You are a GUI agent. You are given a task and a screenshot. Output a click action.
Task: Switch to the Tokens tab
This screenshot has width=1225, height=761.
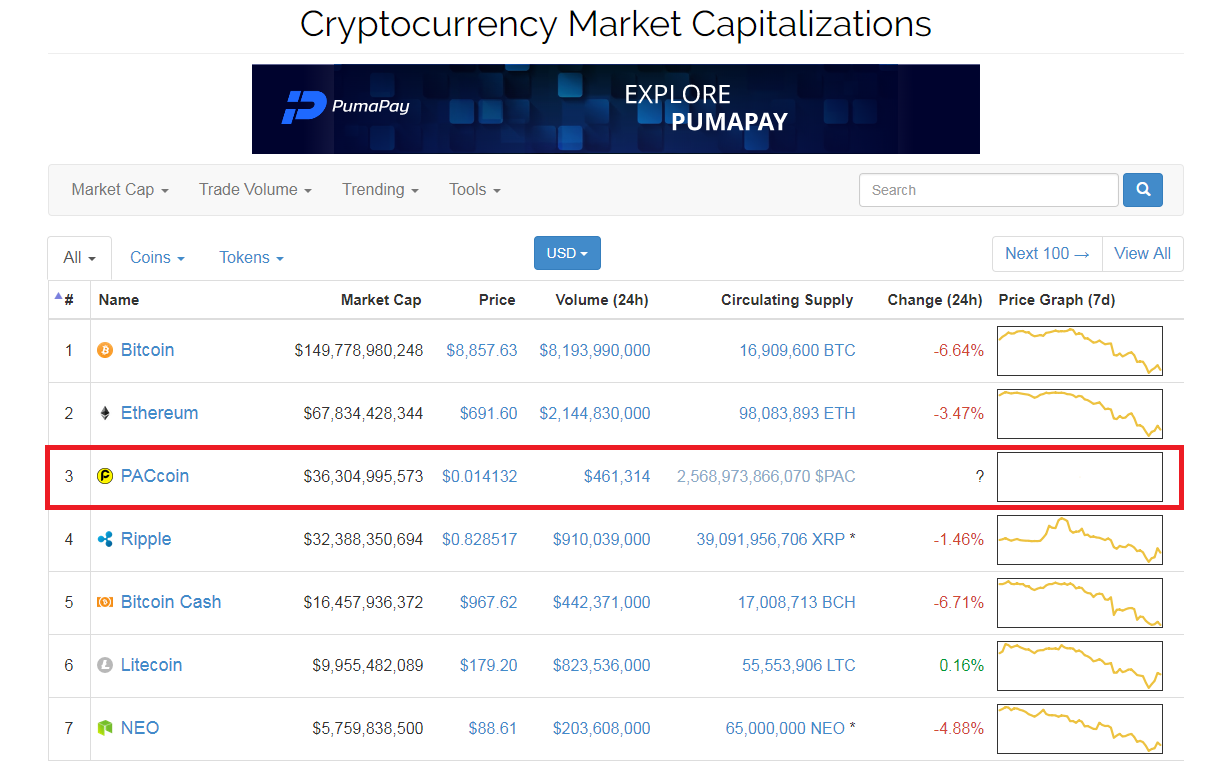click(x=251, y=257)
